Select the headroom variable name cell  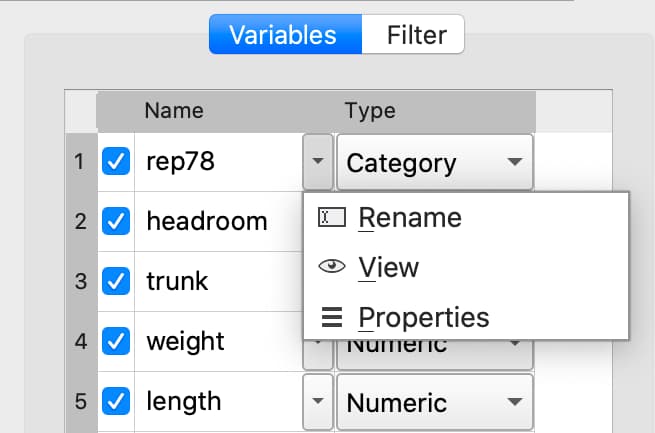pyautogui.click(x=206, y=222)
